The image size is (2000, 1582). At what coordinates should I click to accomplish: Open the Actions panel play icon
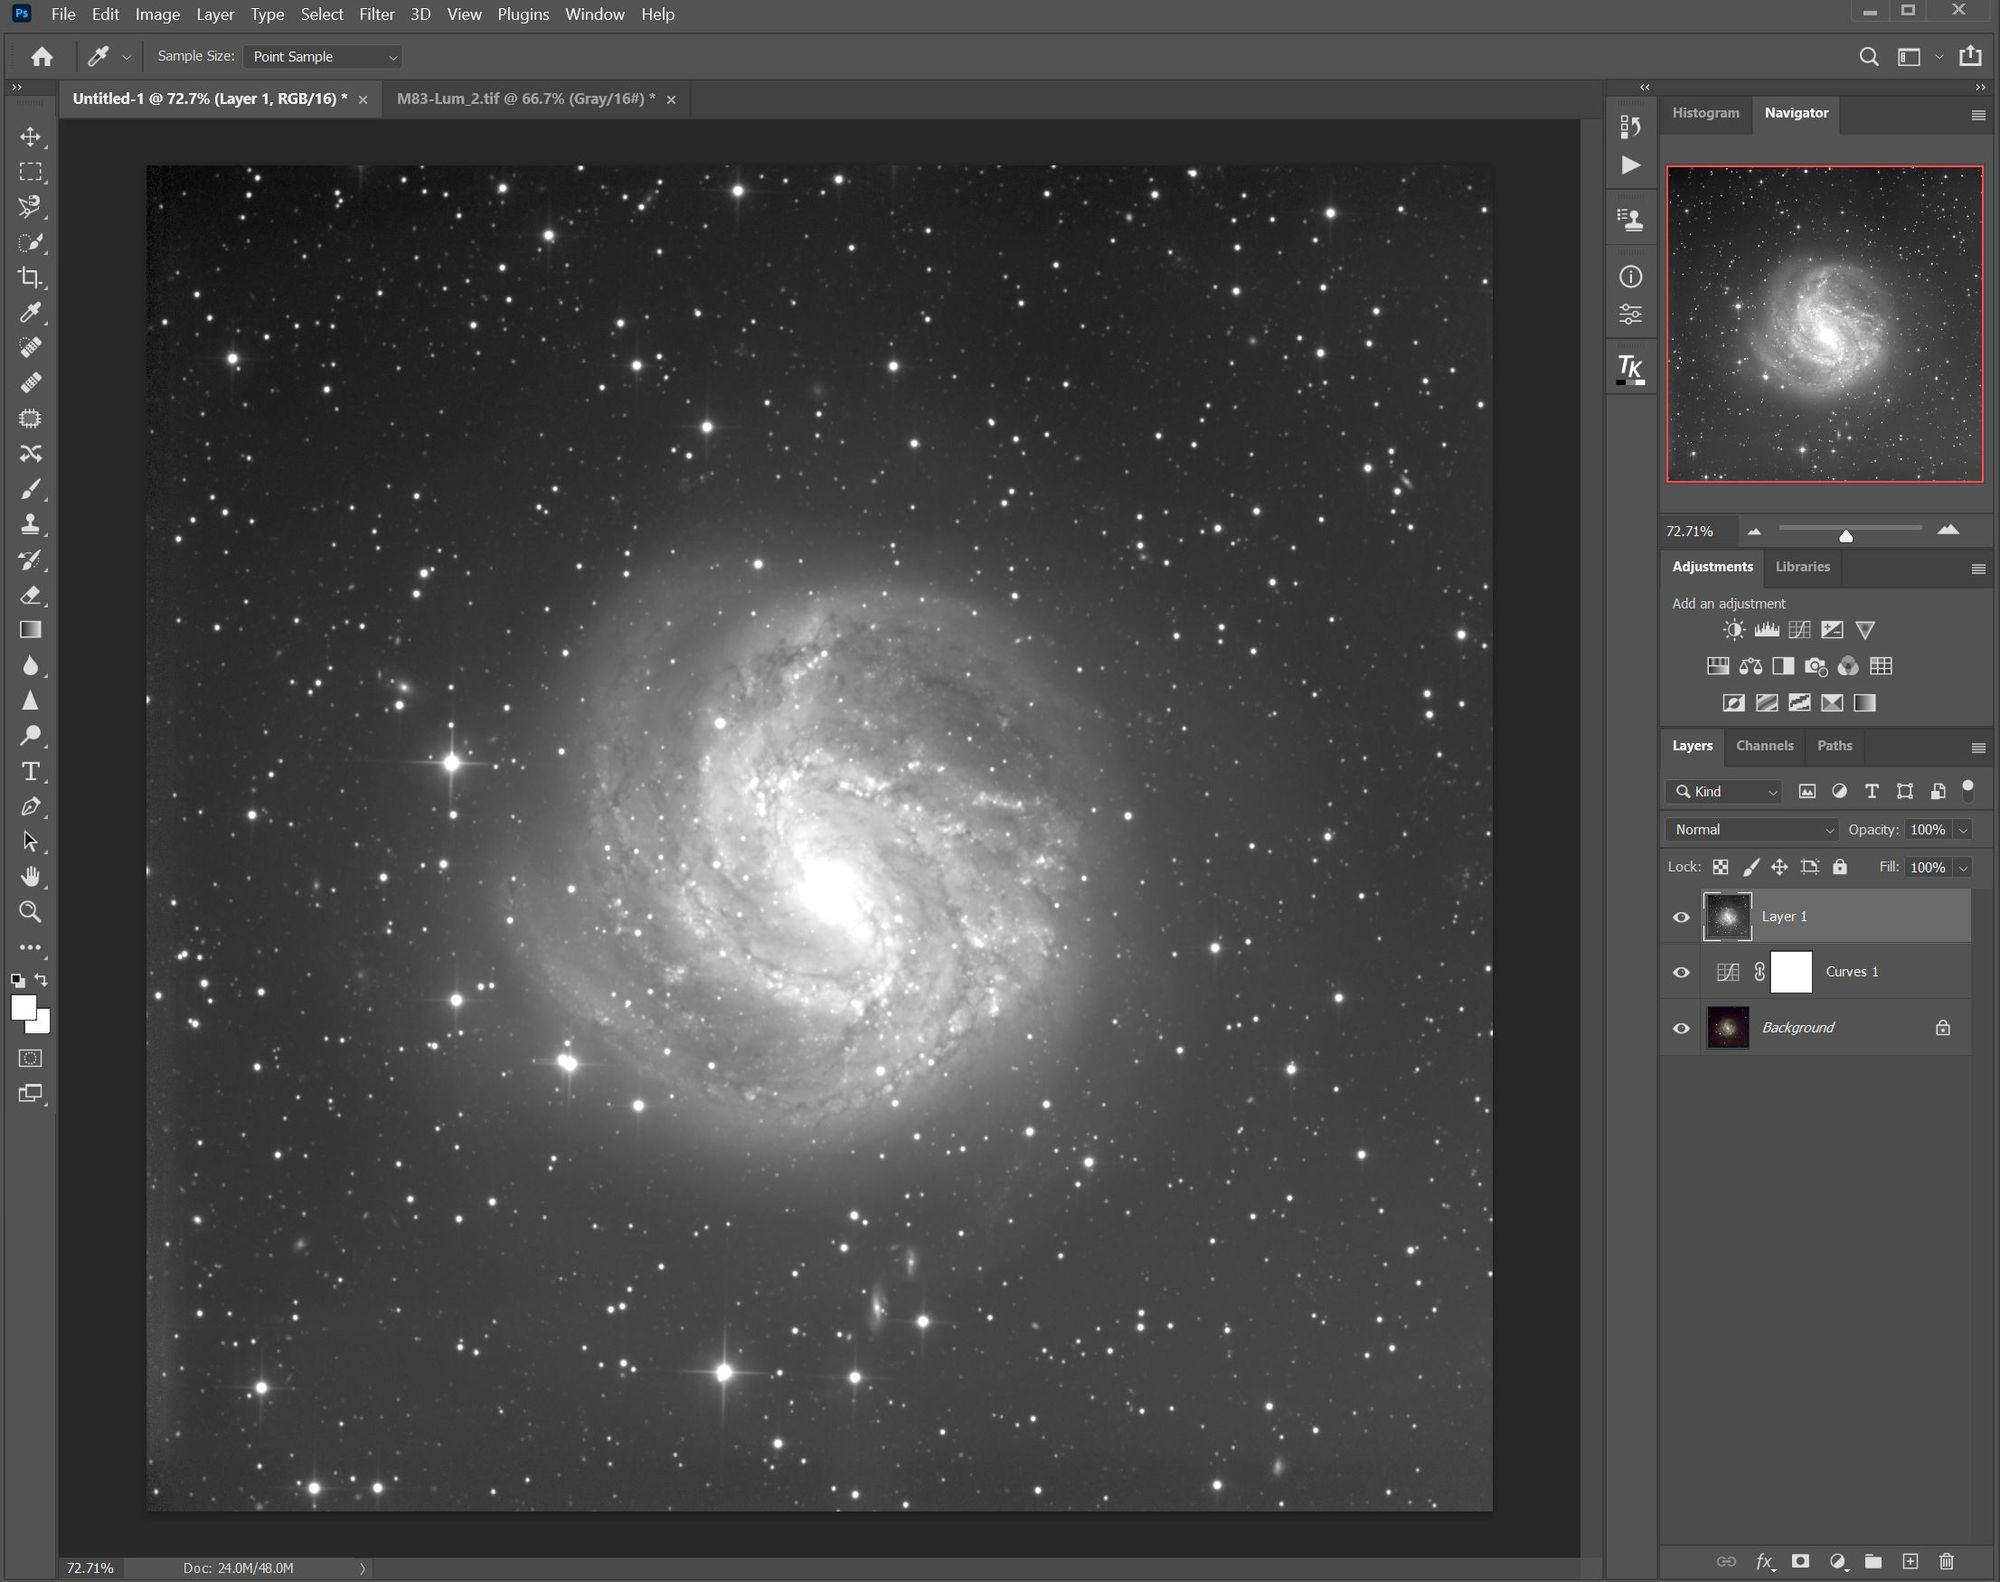(1630, 165)
